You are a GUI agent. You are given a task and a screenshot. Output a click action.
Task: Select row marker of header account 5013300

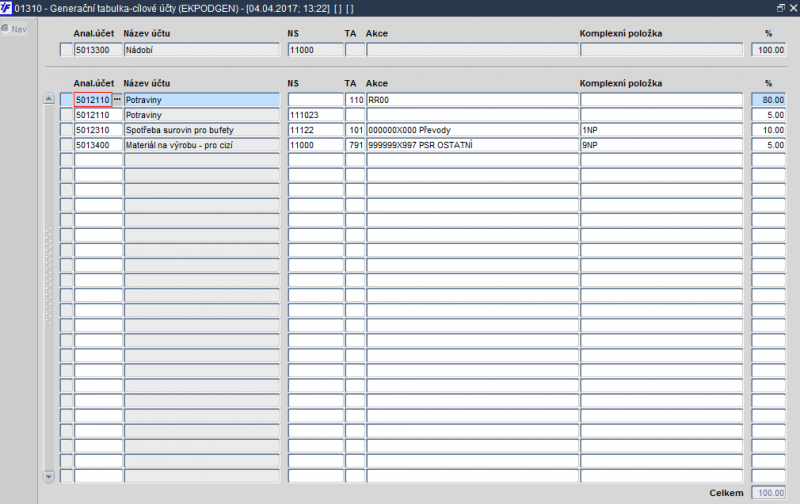click(x=66, y=50)
